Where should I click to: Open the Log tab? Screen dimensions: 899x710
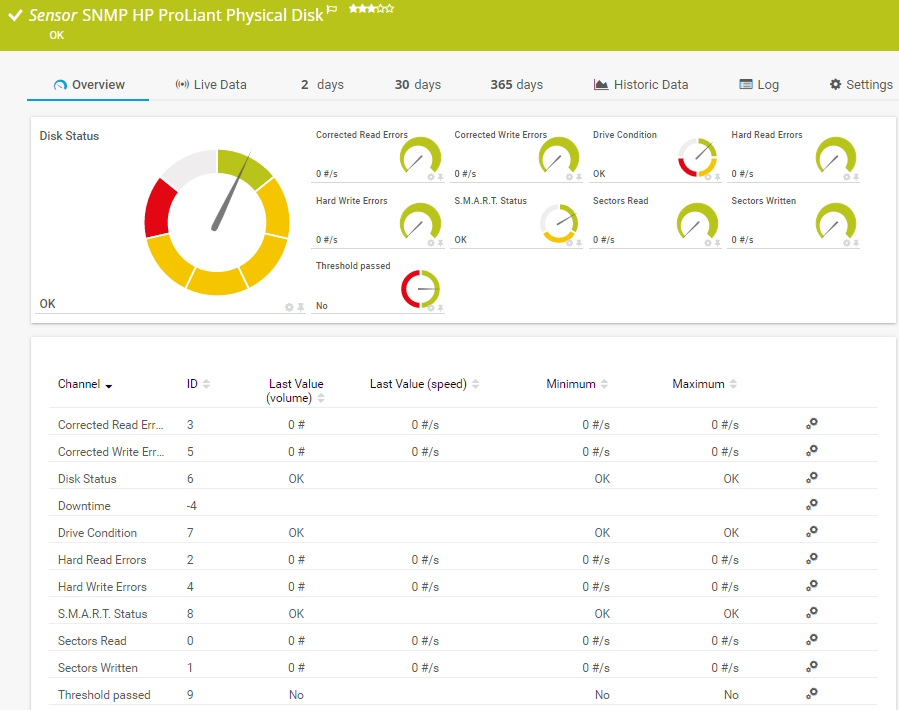[x=759, y=85]
